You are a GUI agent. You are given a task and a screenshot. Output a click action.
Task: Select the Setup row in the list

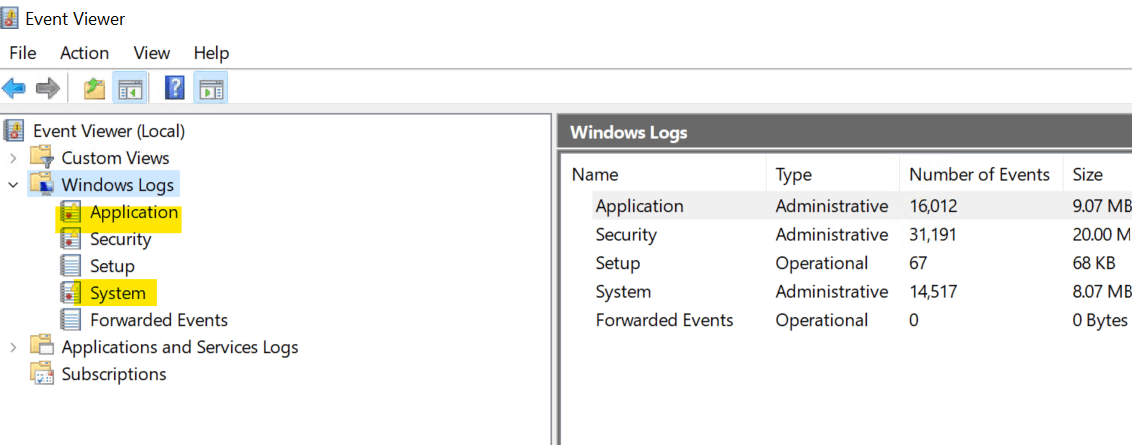pyautogui.click(x=845, y=263)
